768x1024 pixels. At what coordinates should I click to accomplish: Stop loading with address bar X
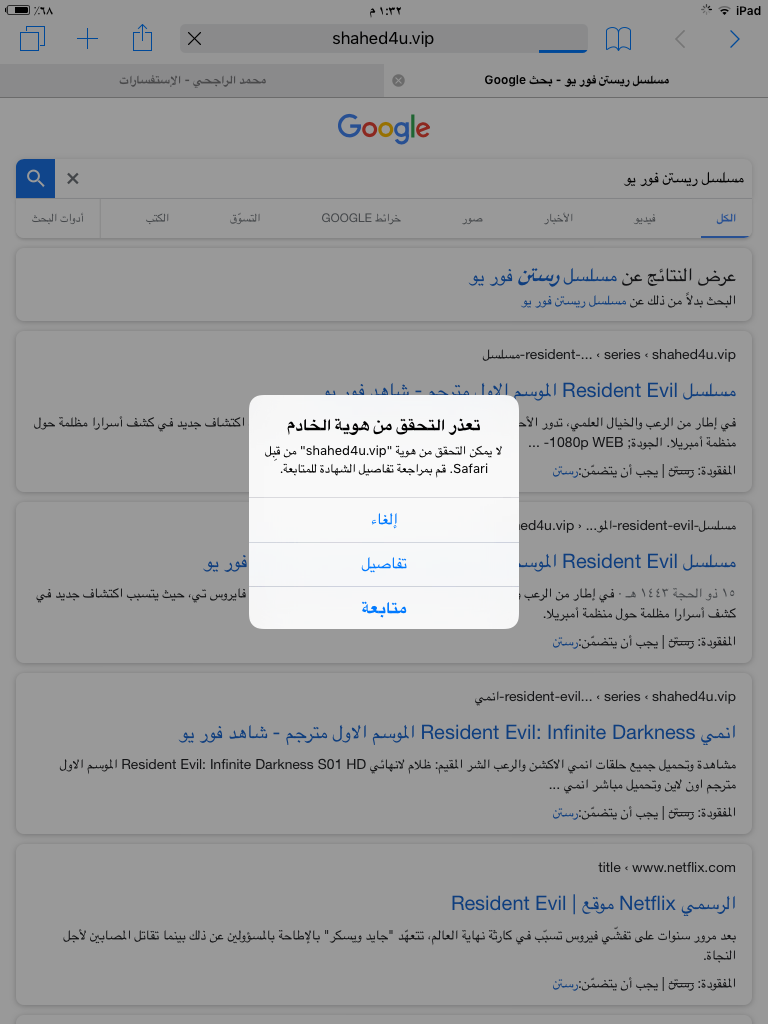[194, 39]
